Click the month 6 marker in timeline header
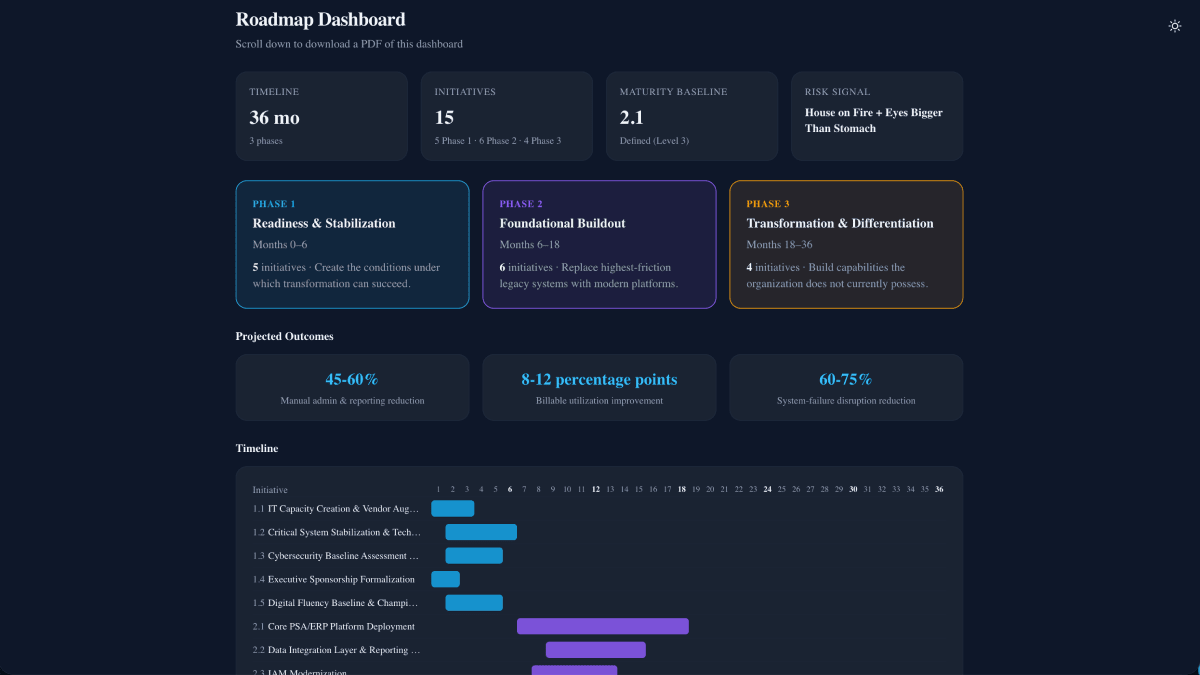1200x675 pixels. click(x=510, y=489)
